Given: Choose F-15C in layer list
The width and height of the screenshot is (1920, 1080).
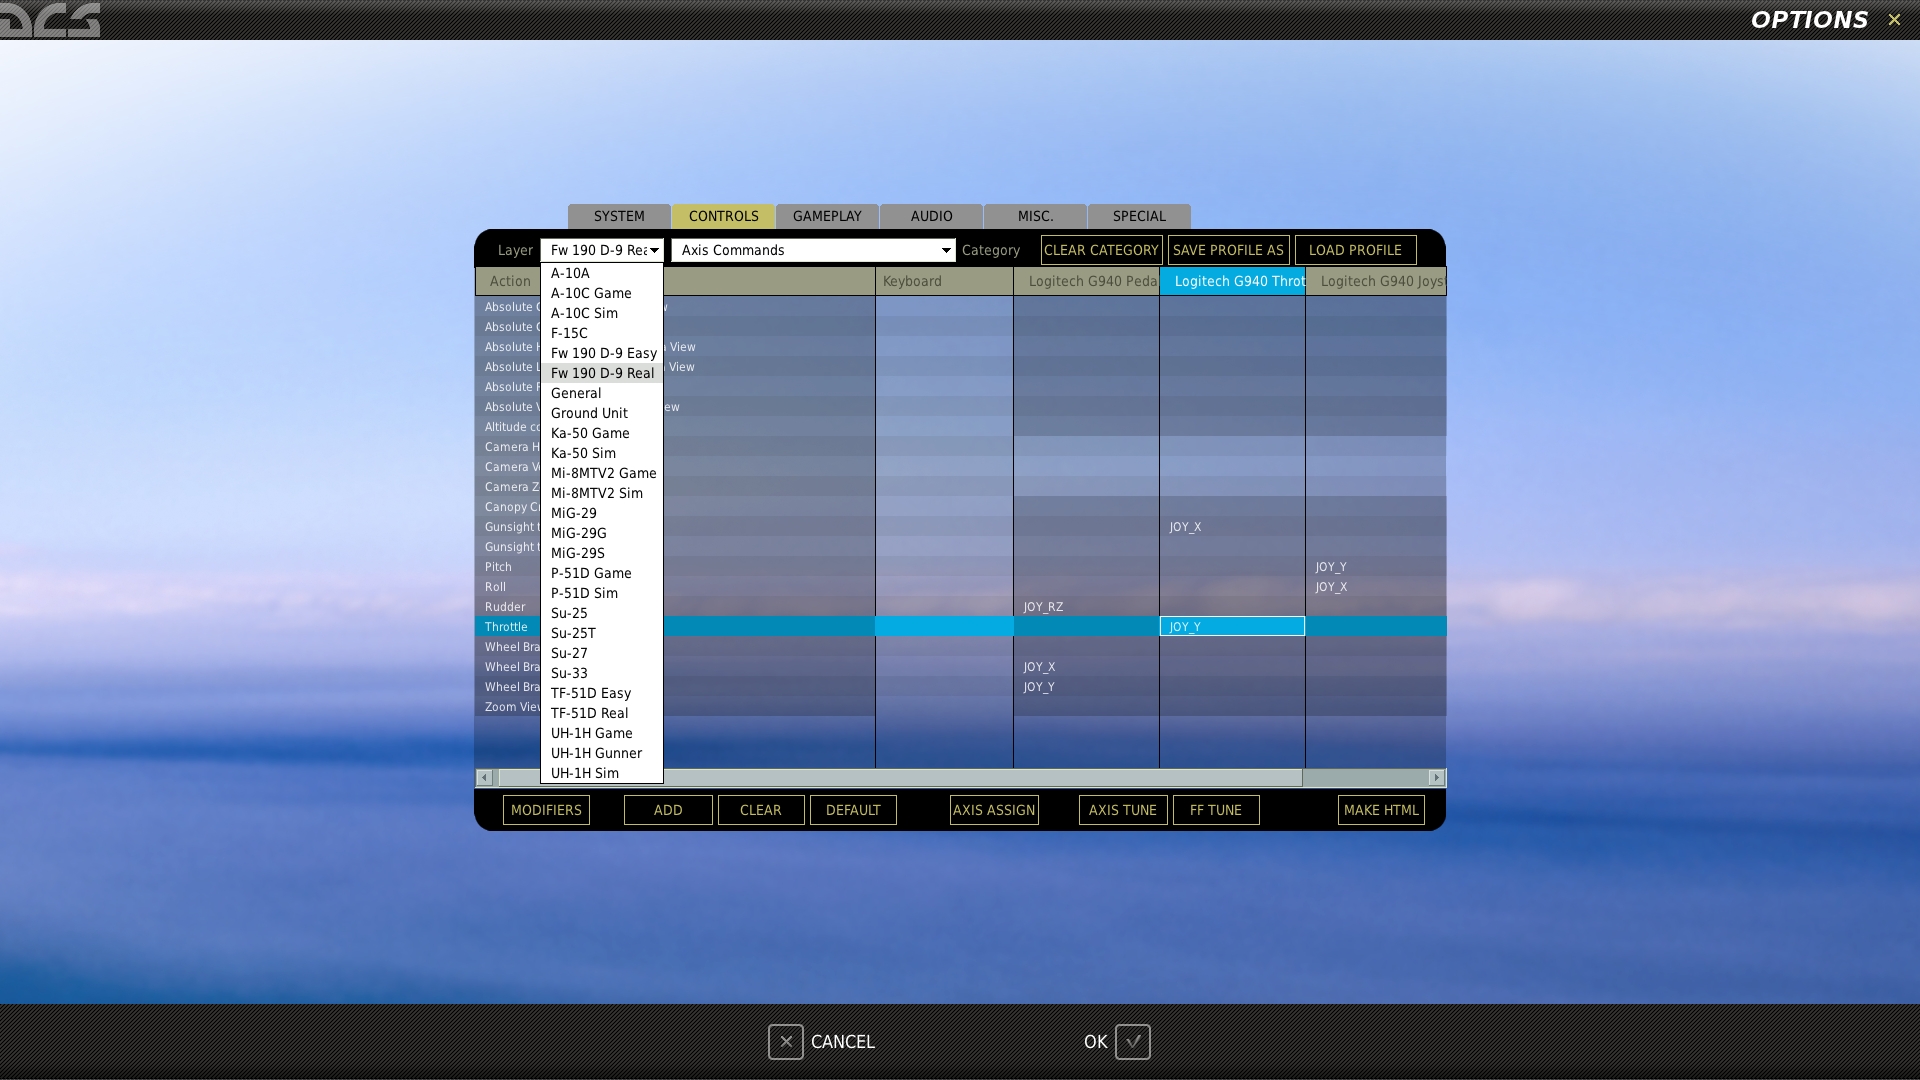Looking at the screenshot, I should click(602, 333).
